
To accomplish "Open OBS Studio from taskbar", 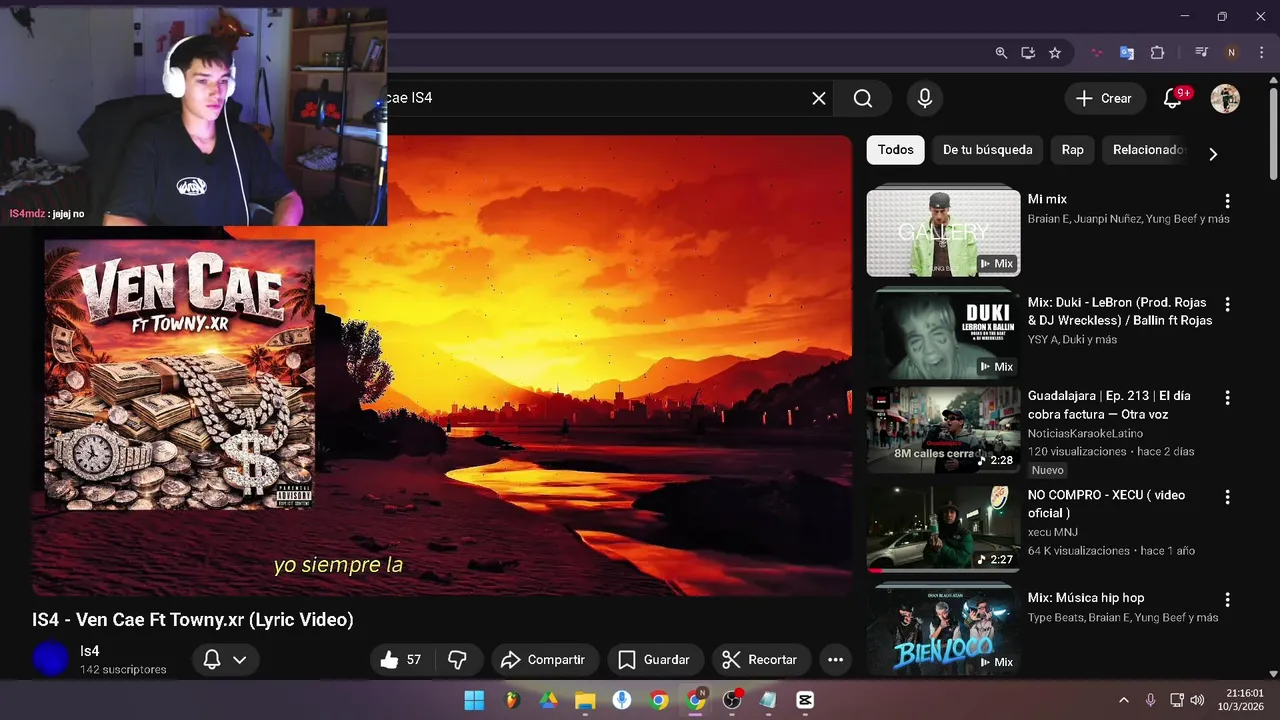I will point(732,700).
